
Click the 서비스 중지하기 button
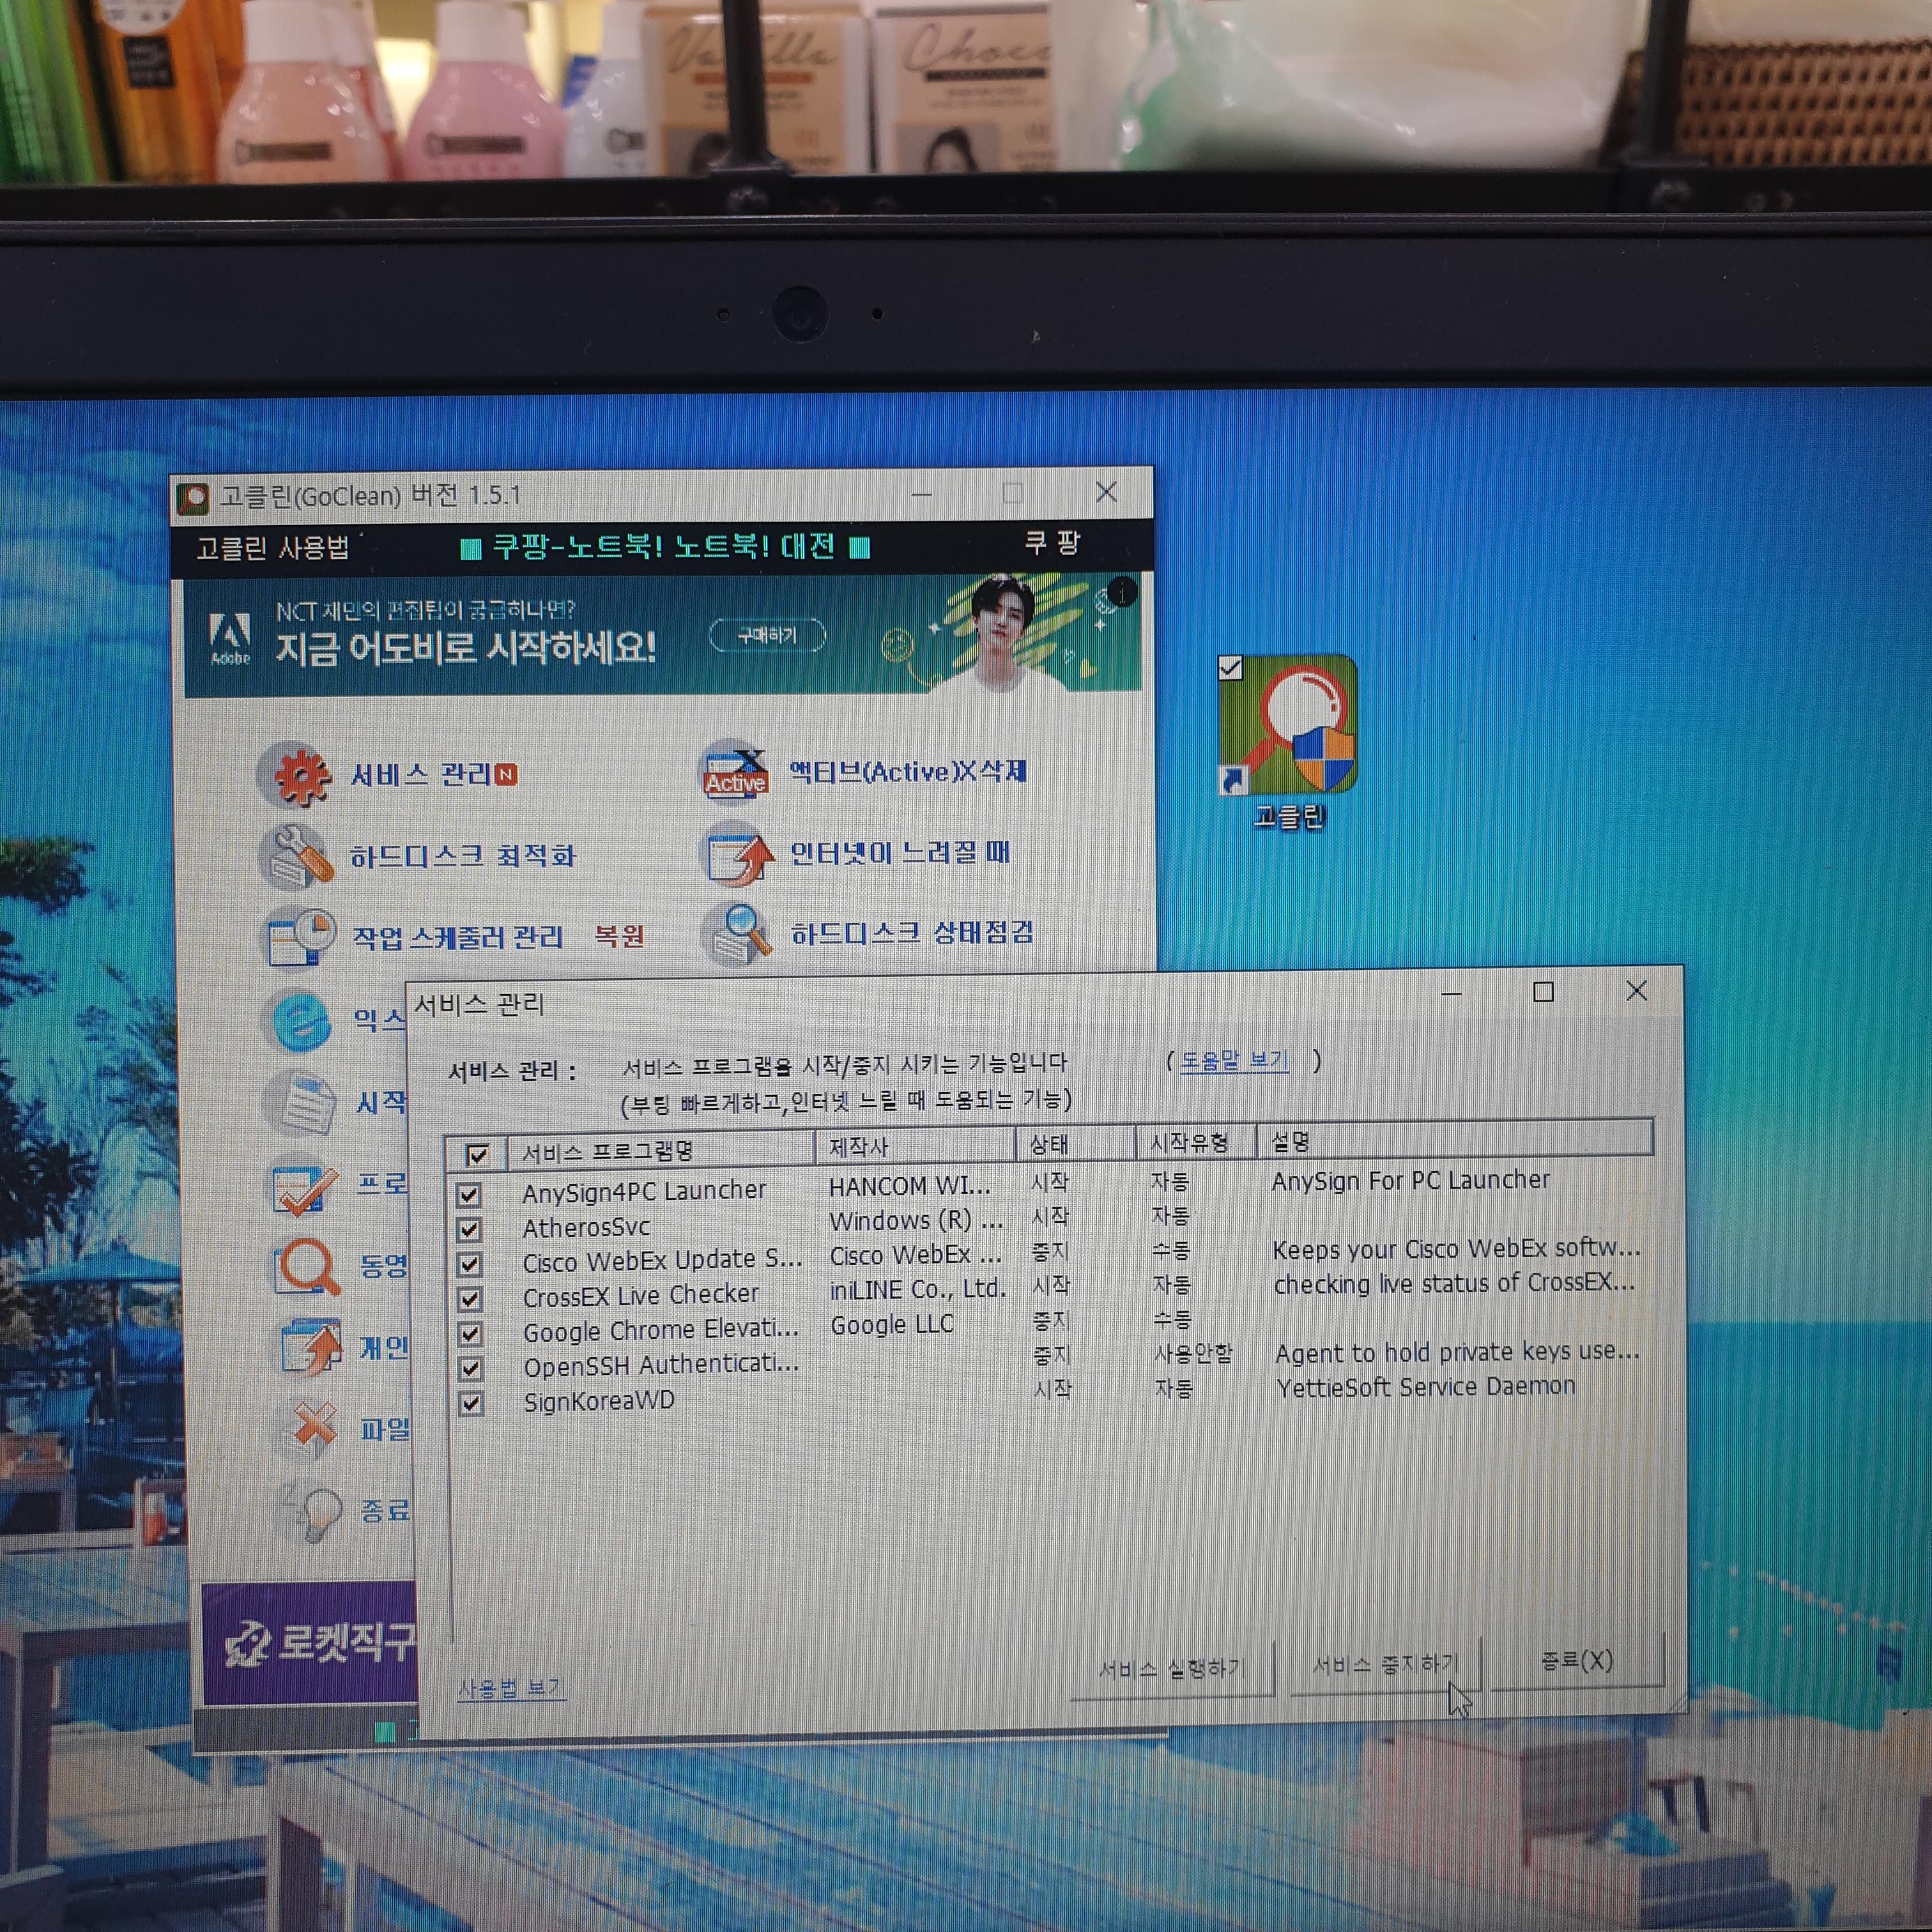tap(1385, 1664)
